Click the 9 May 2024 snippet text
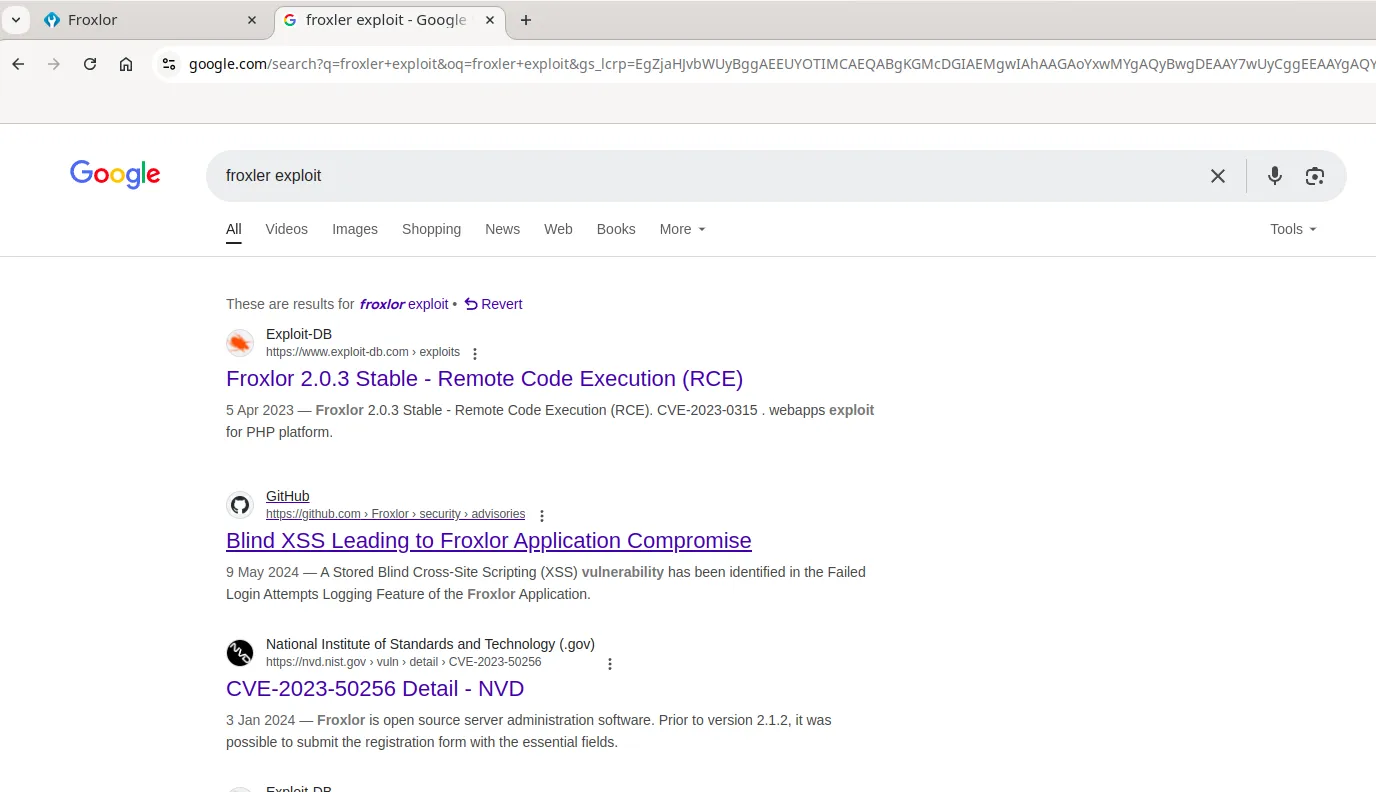 546,583
